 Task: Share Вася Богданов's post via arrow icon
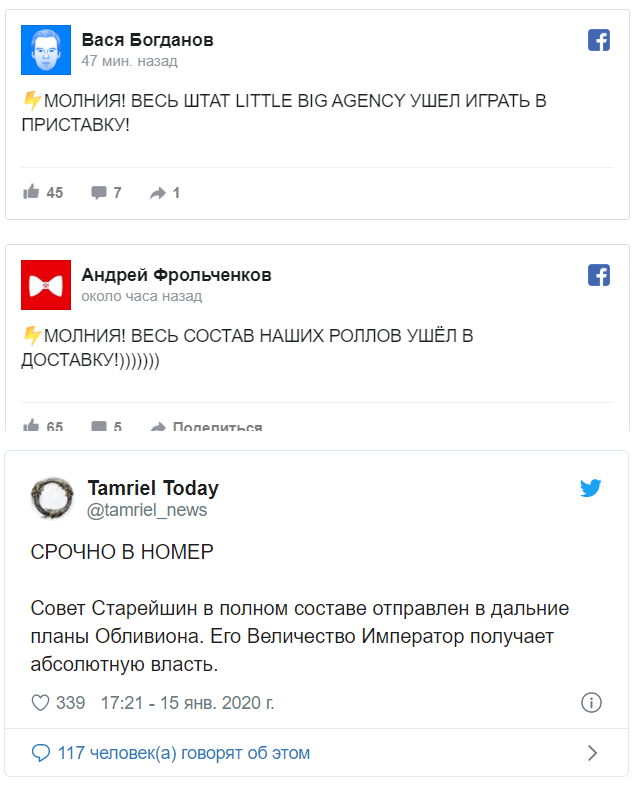pos(157,192)
